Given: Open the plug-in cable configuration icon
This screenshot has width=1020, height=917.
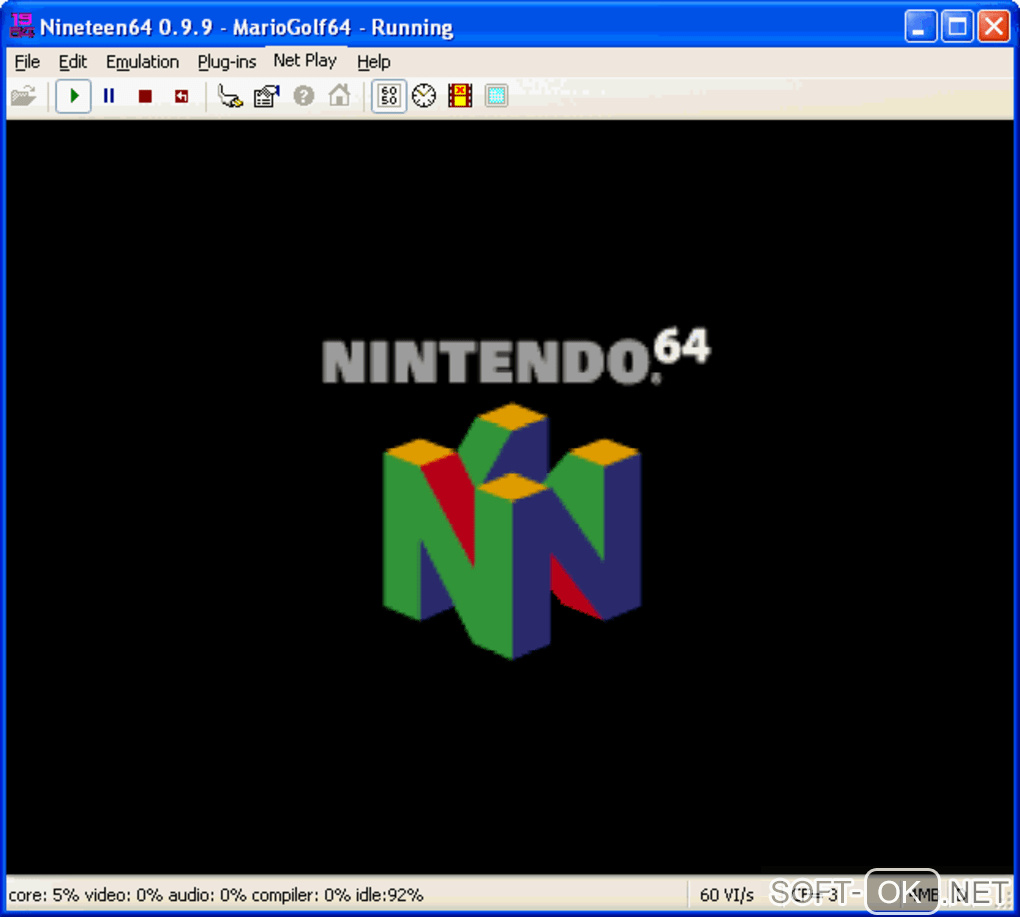Looking at the screenshot, I should point(230,96).
